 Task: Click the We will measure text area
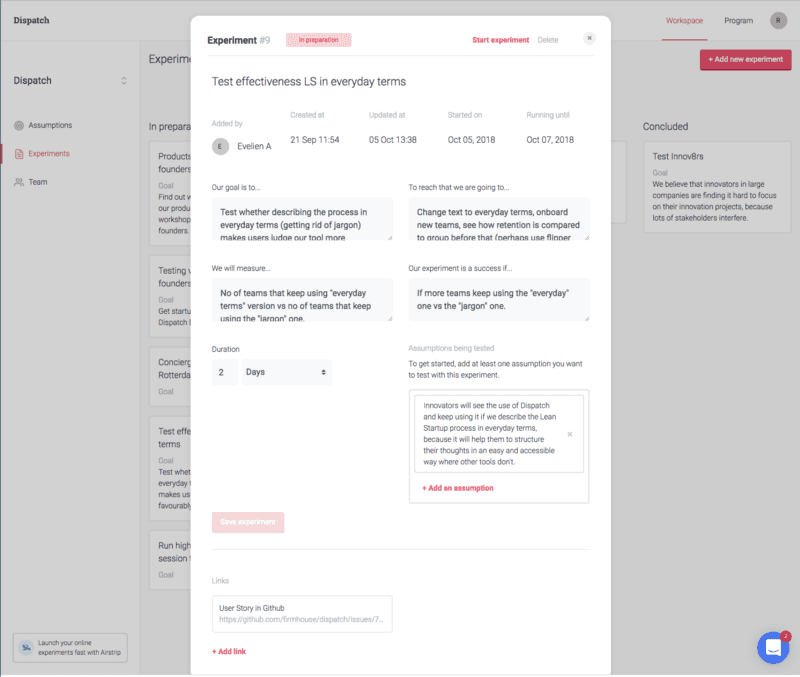(x=302, y=299)
